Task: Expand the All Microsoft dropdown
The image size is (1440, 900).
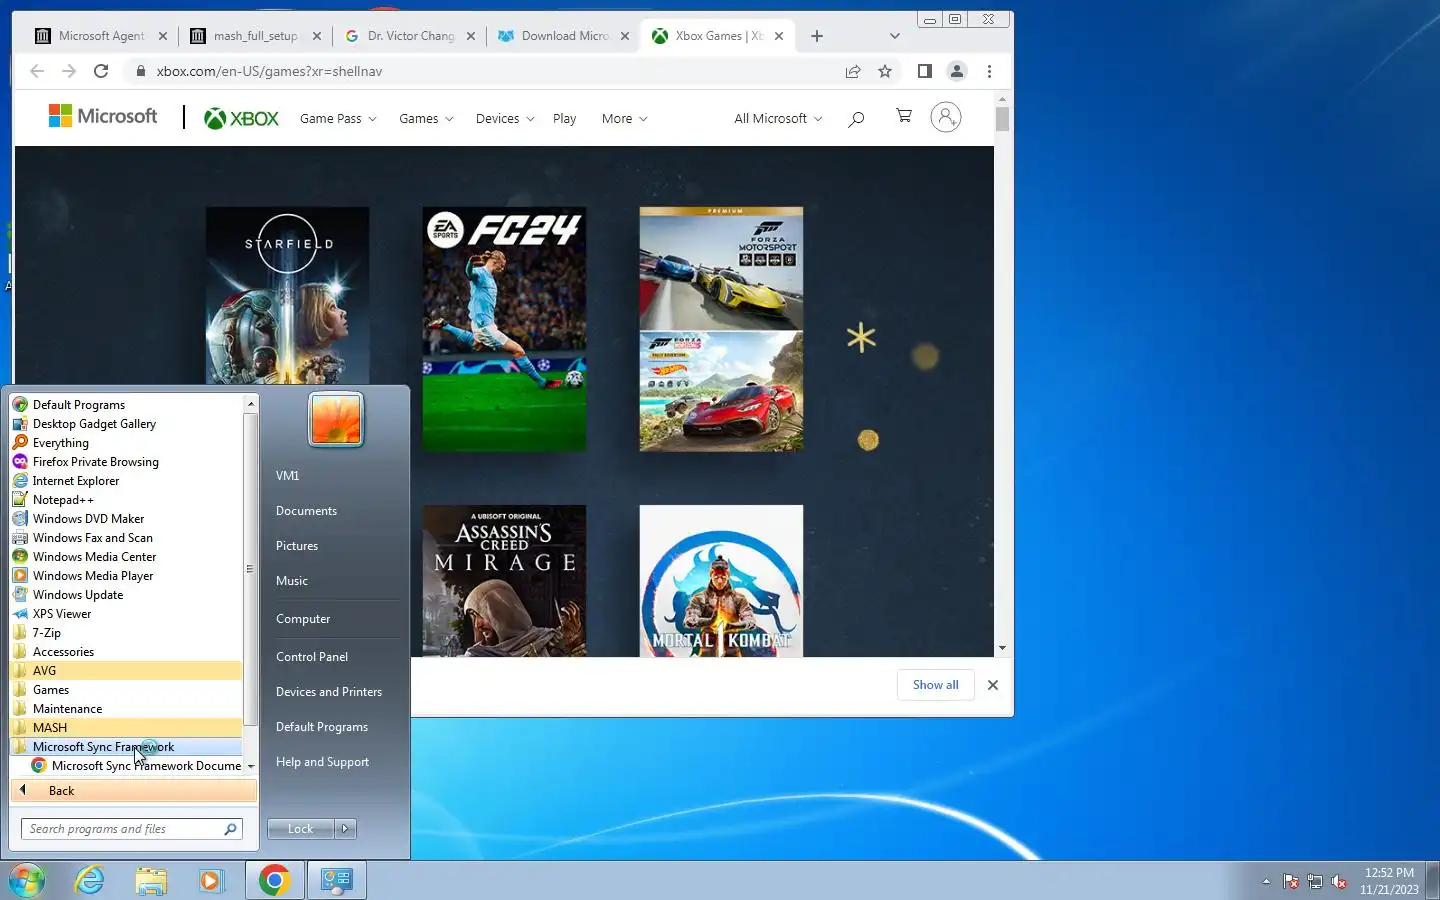Action: 778,118
